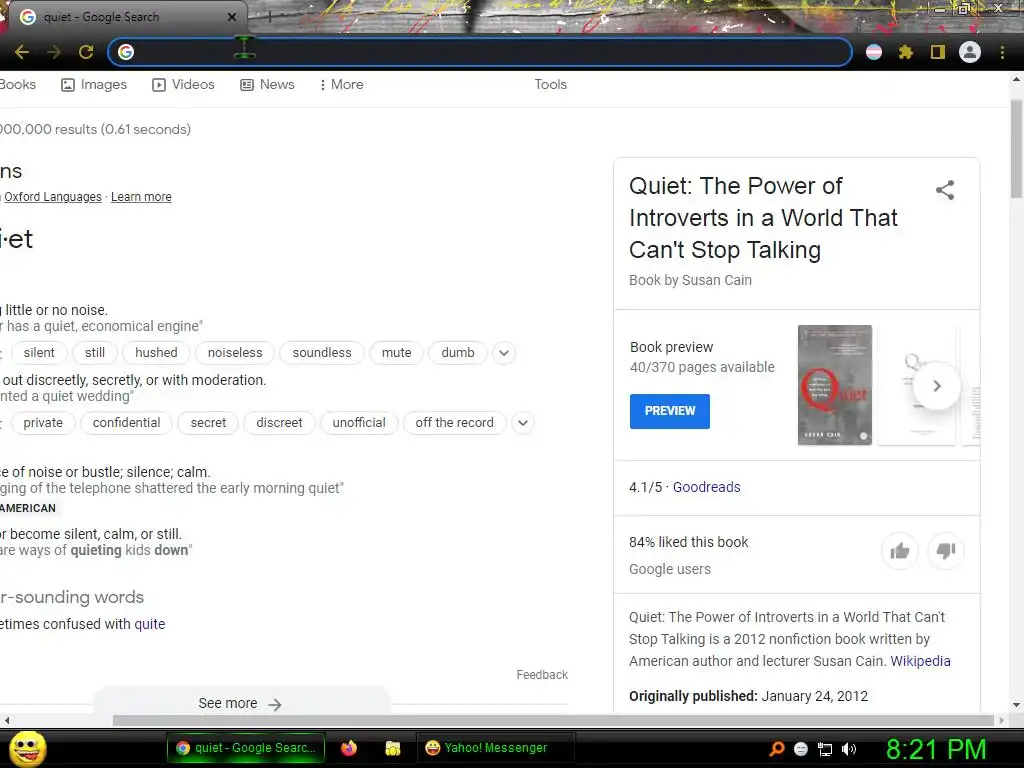Click the quiet - Google Search taskbar button
Screen dimensions: 1024x768
(246, 748)
